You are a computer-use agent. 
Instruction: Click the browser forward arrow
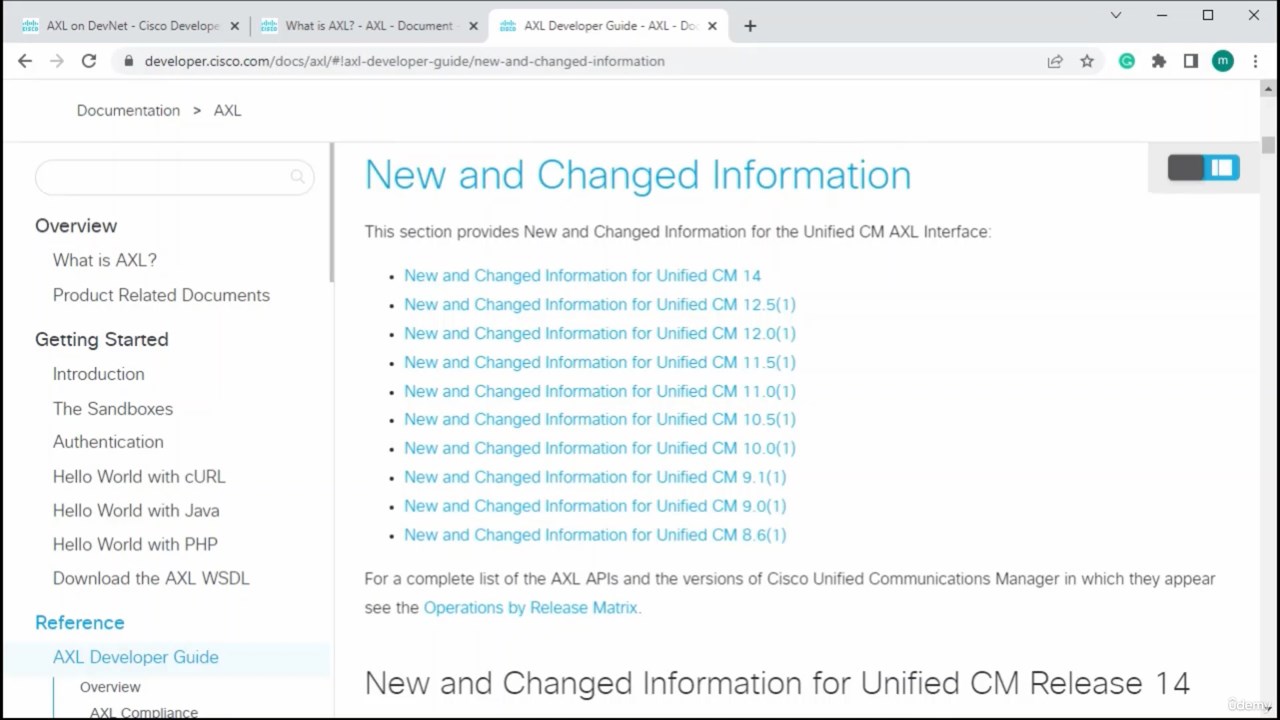[x=57, y=61]
